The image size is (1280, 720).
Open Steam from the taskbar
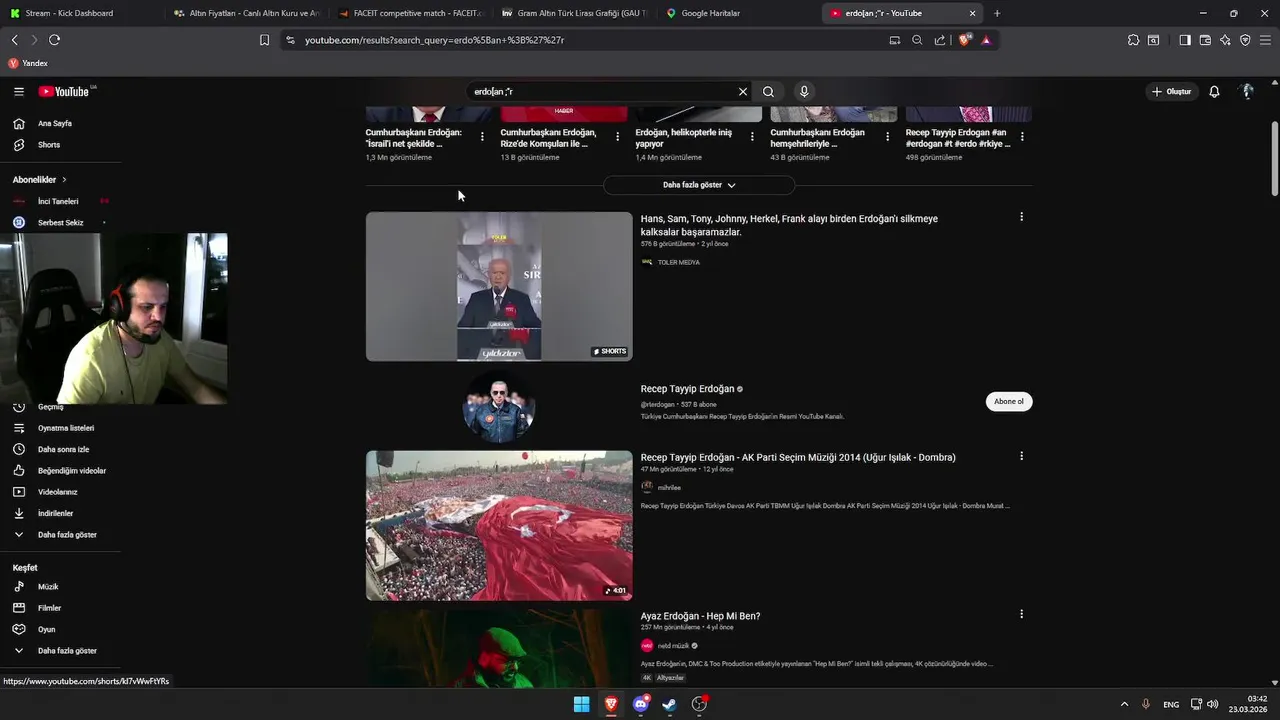click(x=670, y=704)
